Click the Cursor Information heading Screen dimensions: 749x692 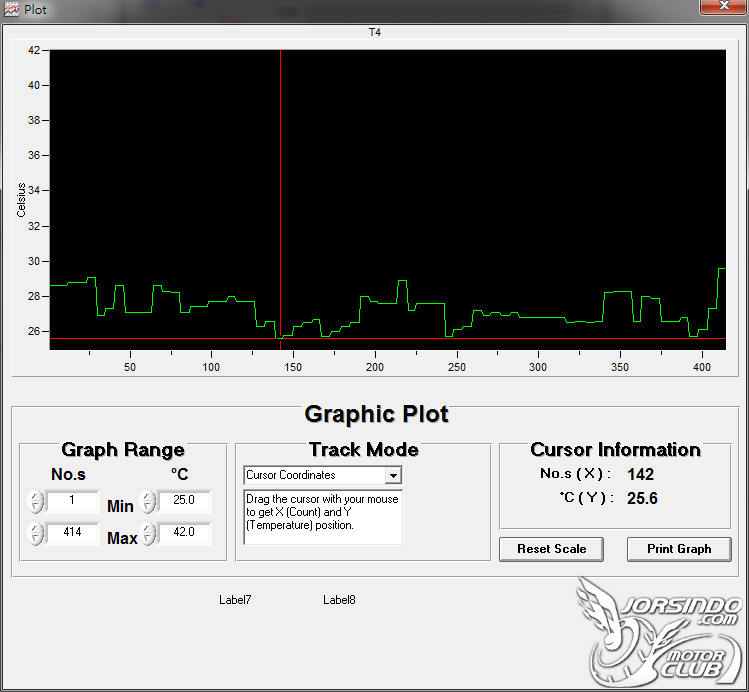pyautogui.click(x=615, y=450)
